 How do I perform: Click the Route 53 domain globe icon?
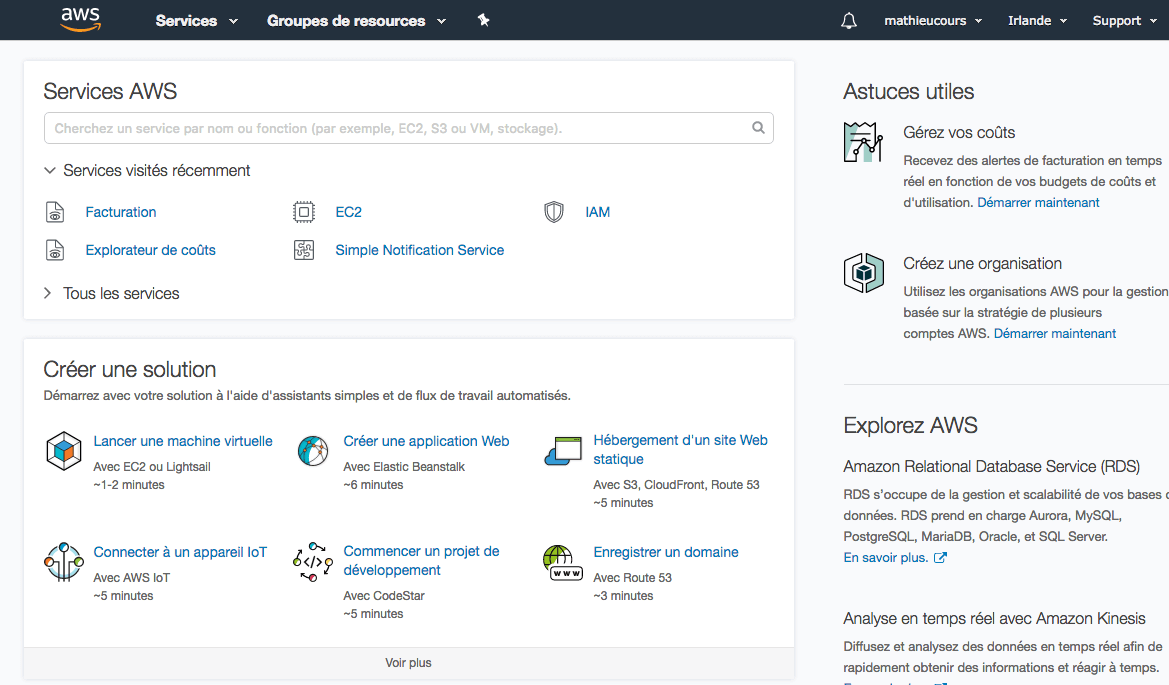562,562
